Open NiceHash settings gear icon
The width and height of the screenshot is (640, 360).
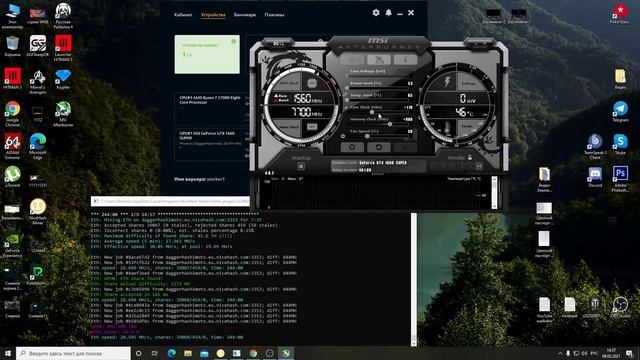(376, 13)
